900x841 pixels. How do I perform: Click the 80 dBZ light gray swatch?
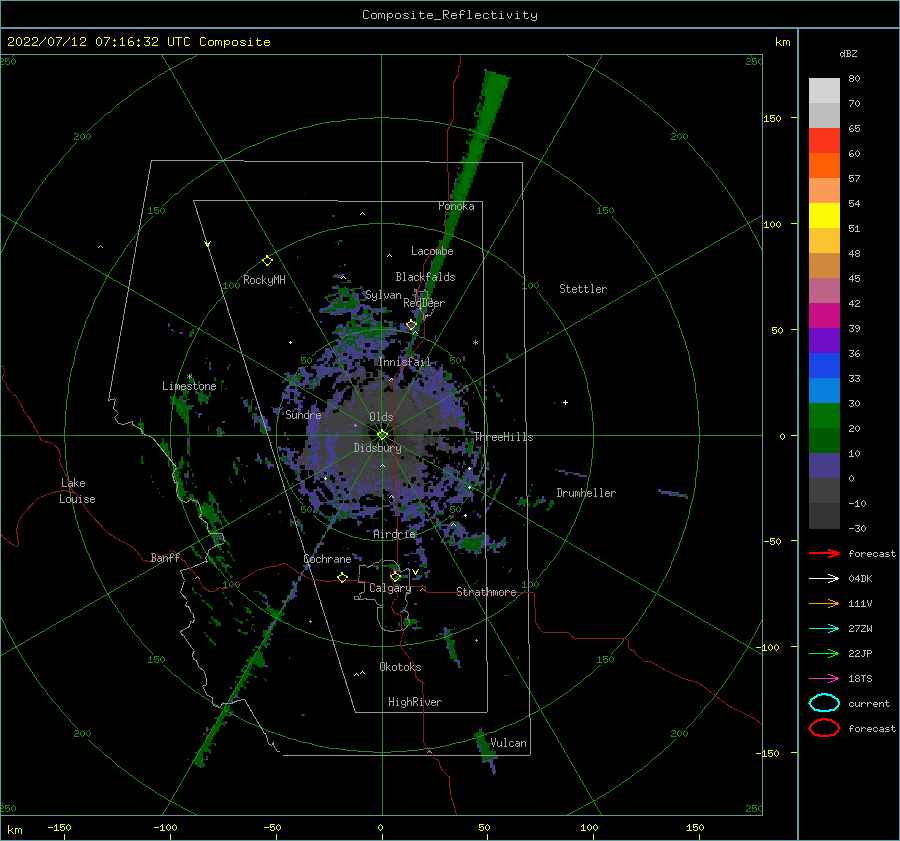824,90
